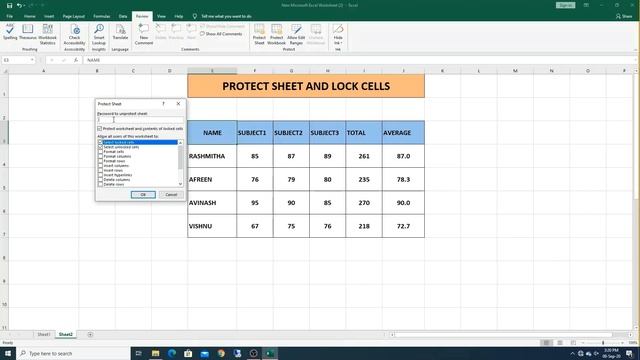Viewport: 640px width, 360px height.
Task: Switch to the Data ribbon tab
Action: [123, 16]
